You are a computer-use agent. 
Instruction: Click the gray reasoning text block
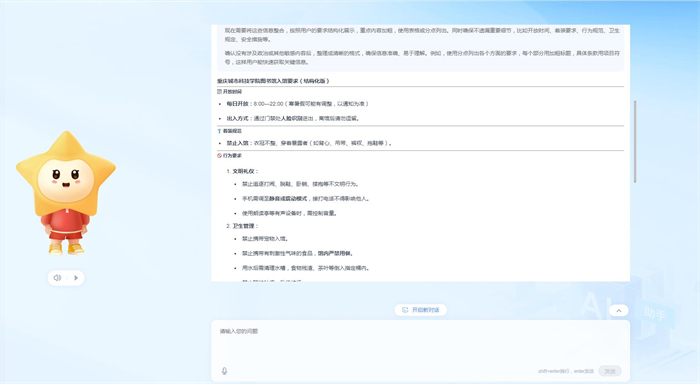click(x=421, y=46)
